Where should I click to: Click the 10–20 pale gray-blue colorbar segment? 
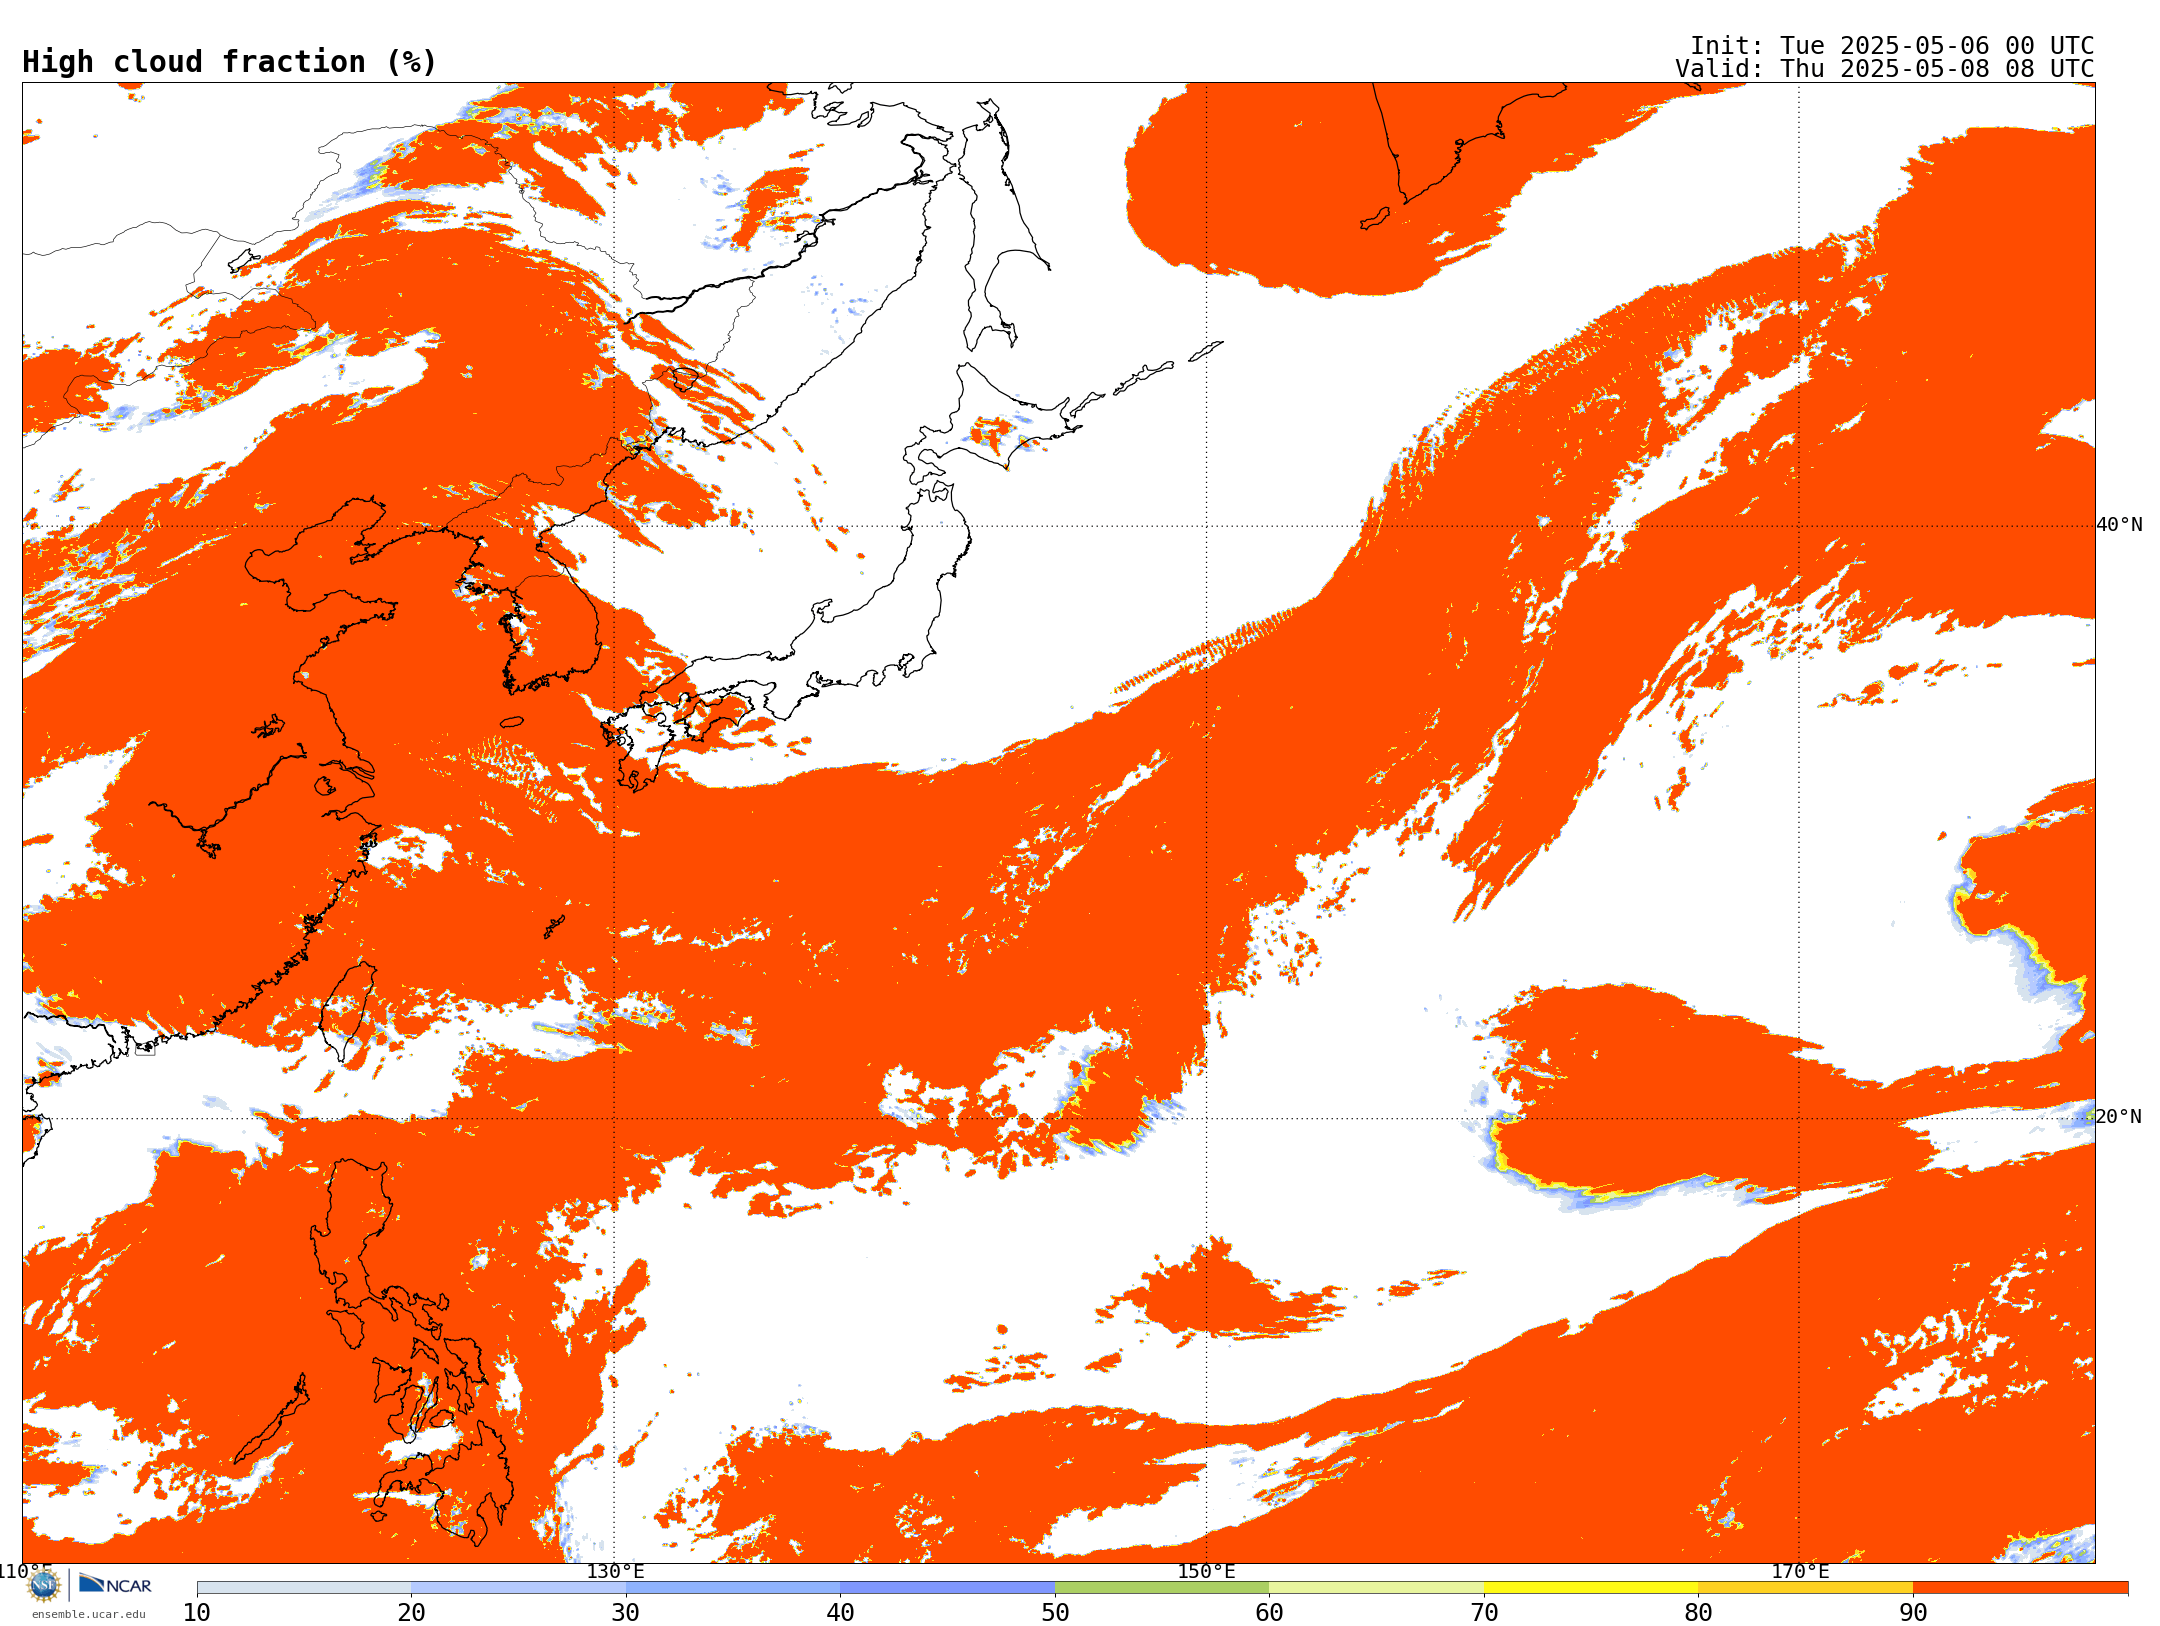(304, 1588)
